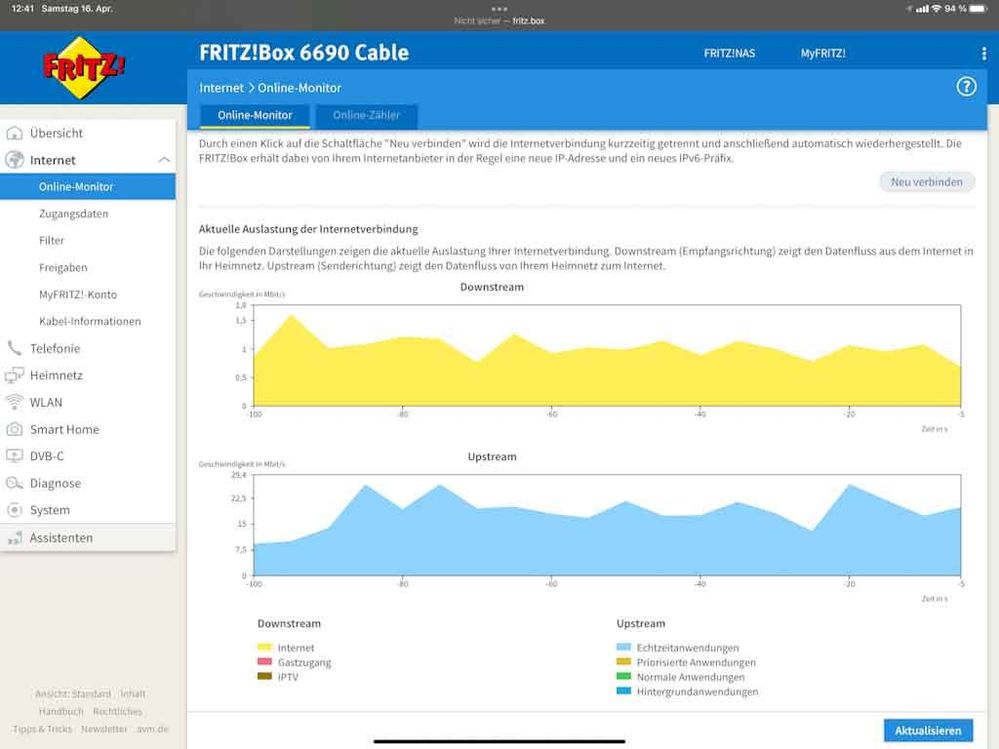Click the Neu verbinden button
Screen dimensions: 999x749
[x=926, y=182]
